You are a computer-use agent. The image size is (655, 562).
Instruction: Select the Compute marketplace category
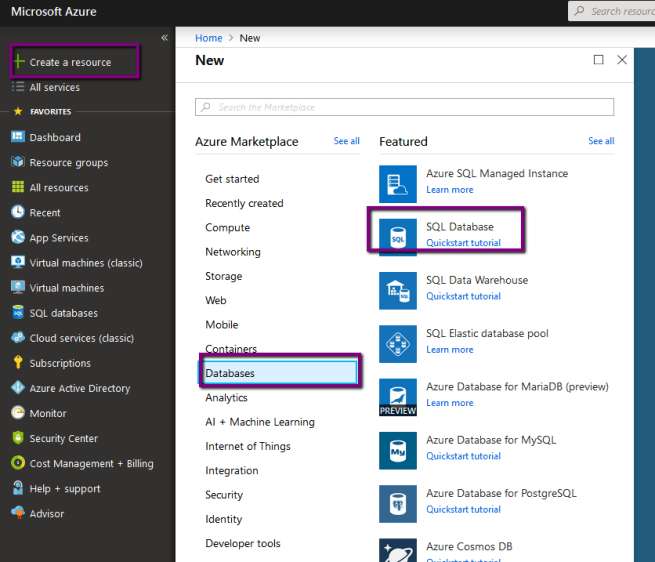pyautogui.click(x=227, y=227)
